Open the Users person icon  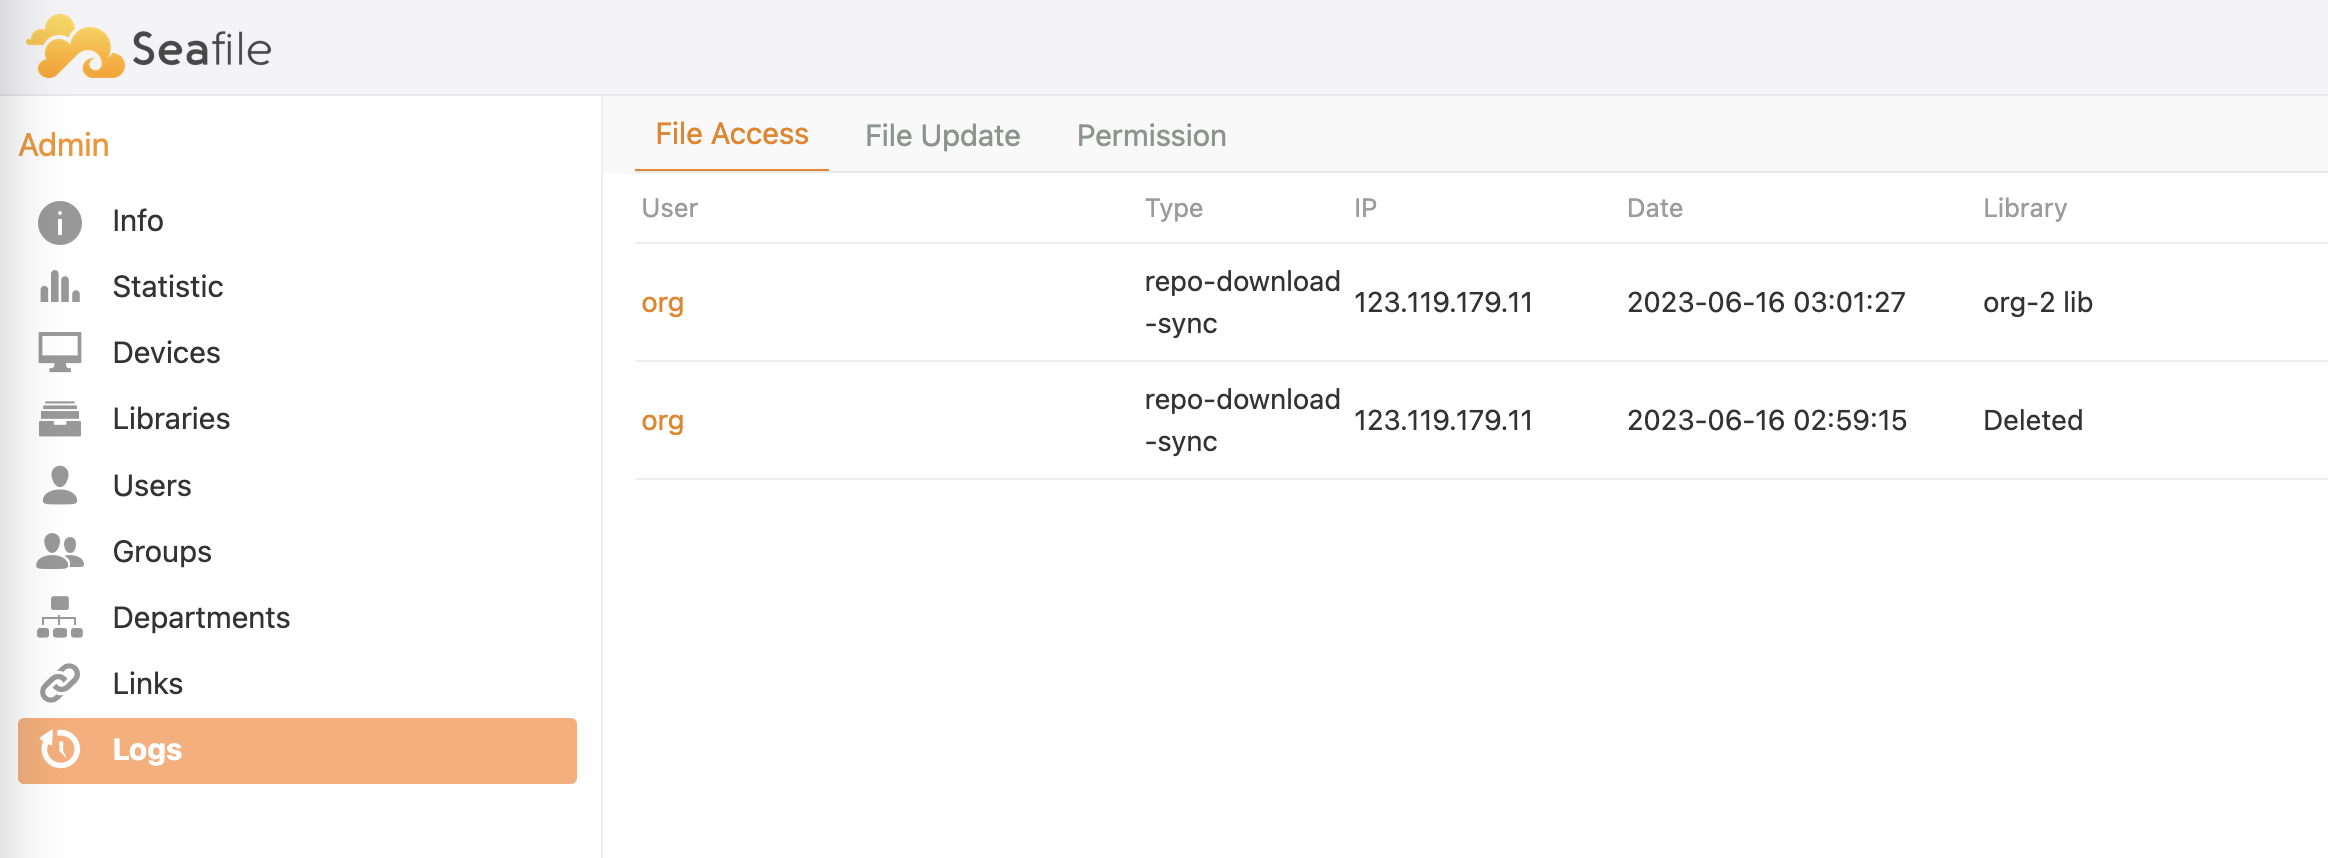[60, 485]
